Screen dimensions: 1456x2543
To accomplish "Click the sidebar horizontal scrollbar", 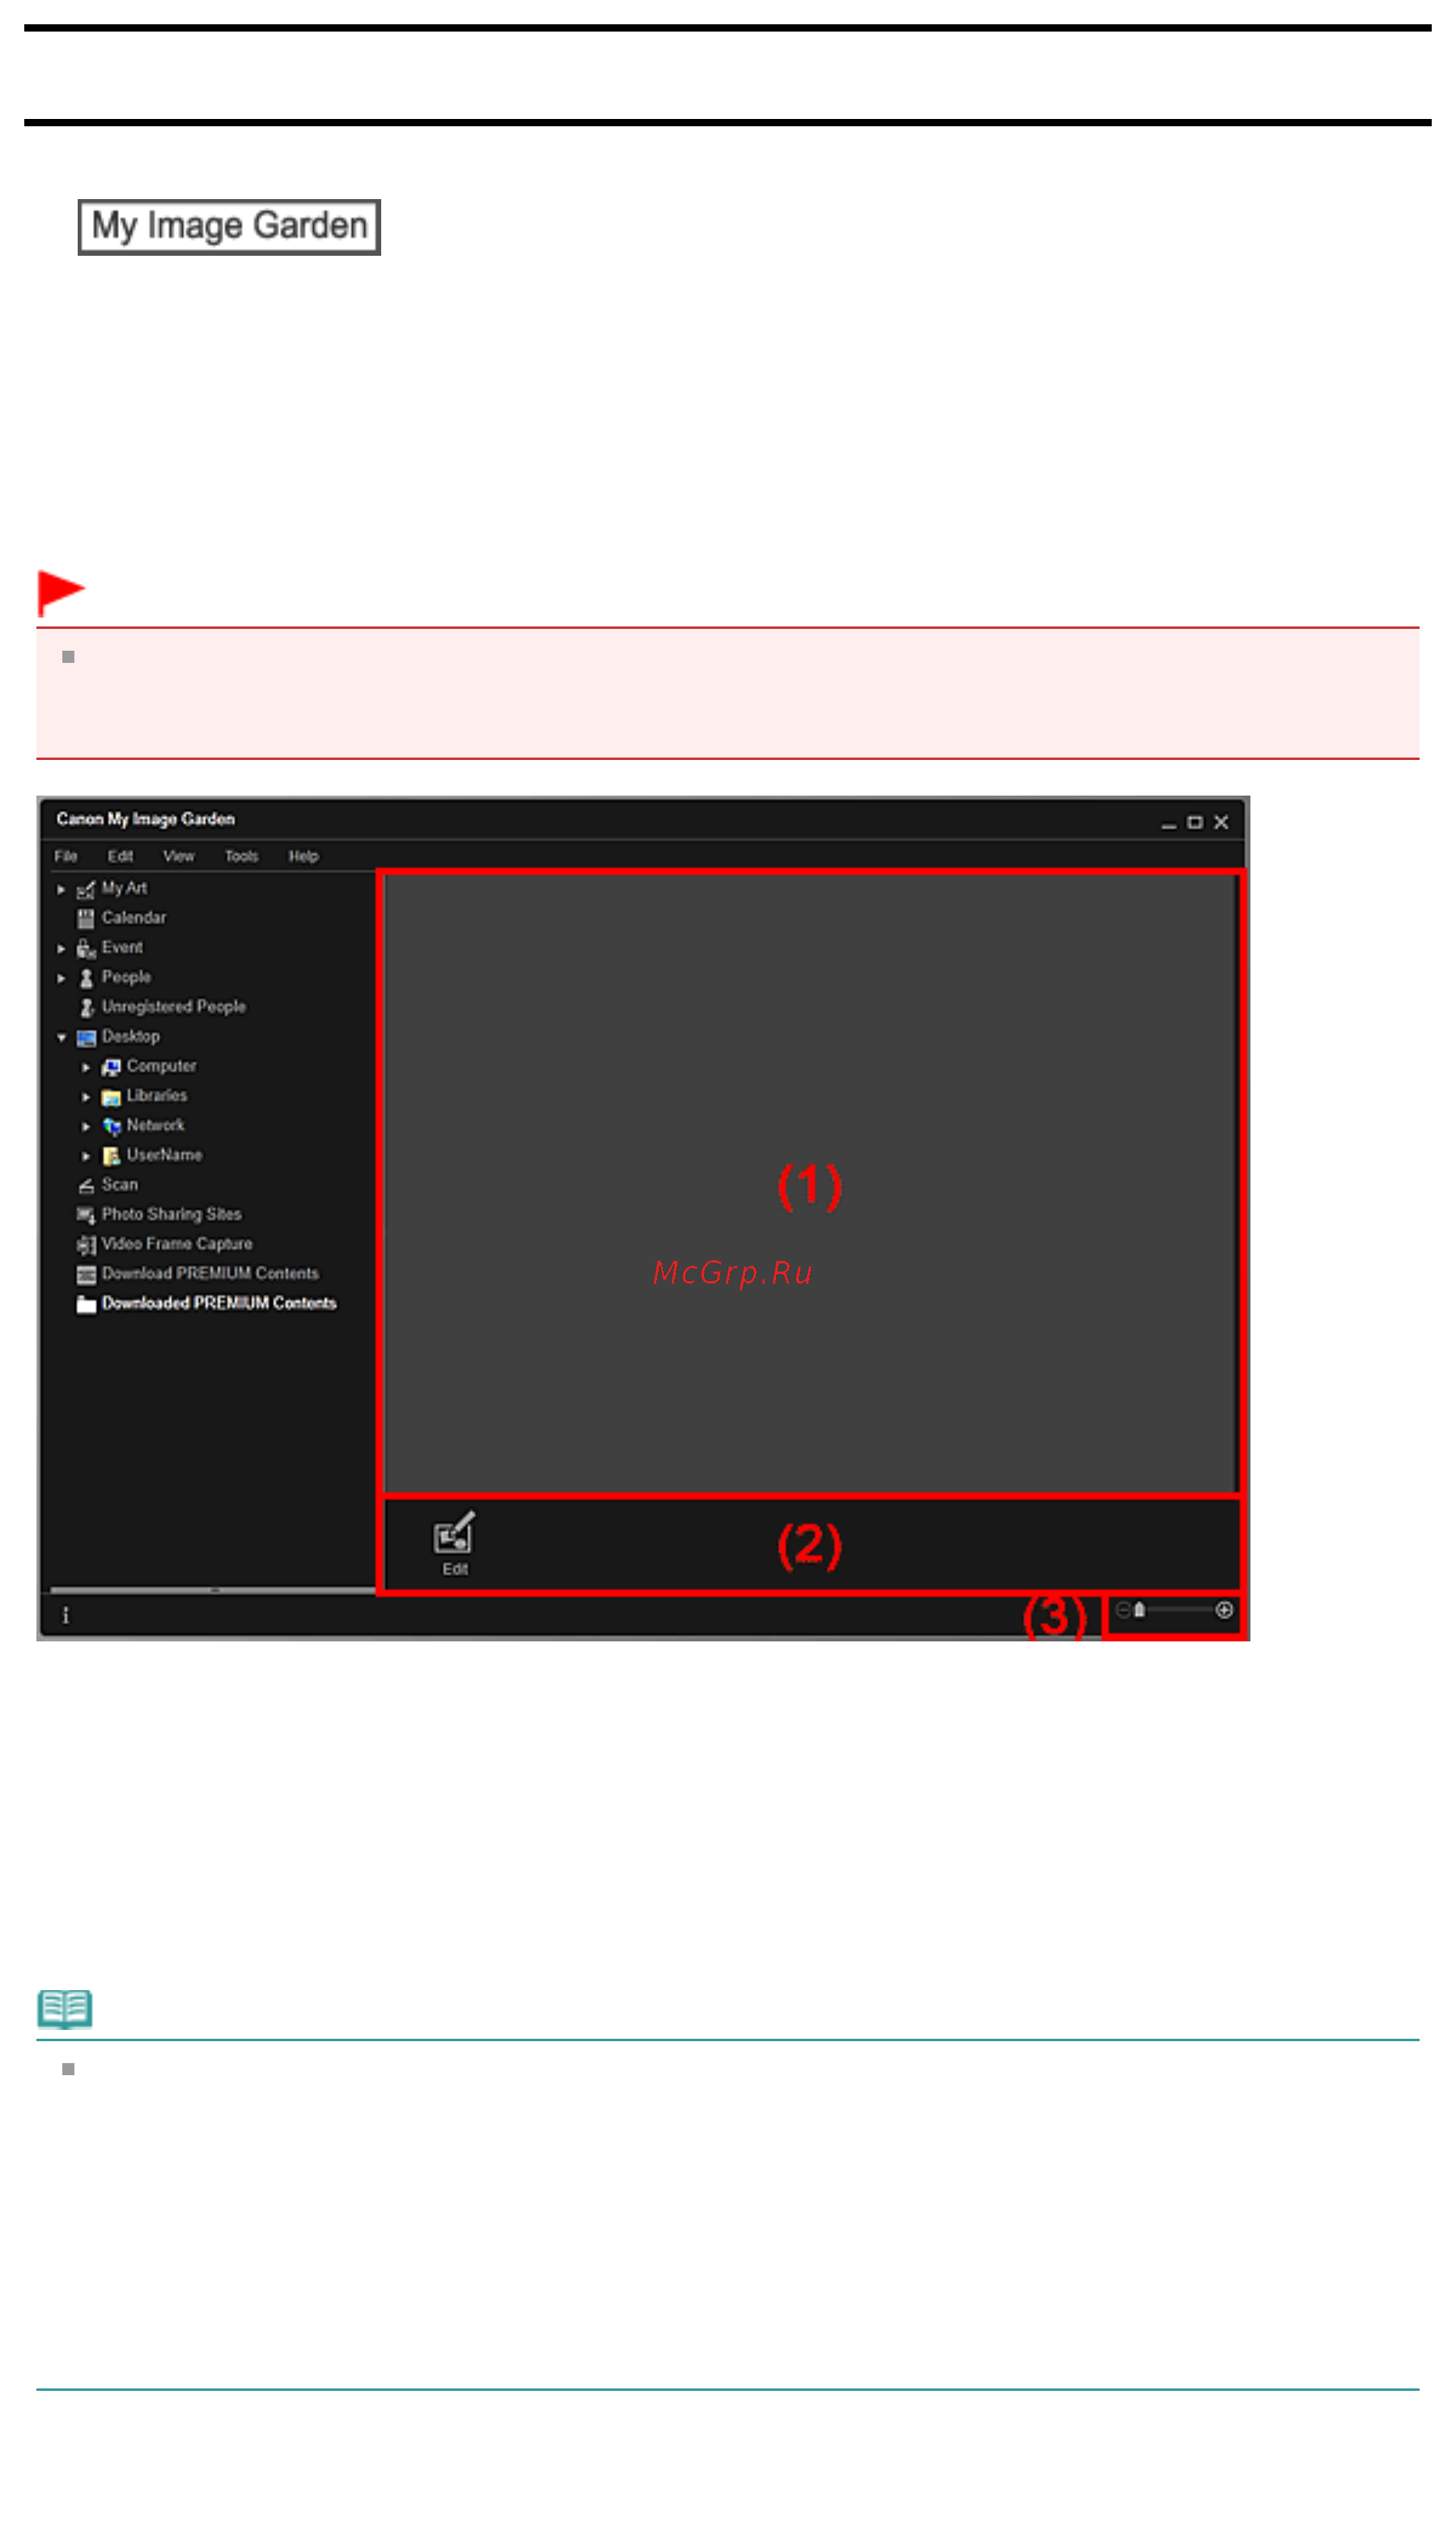I will point(212,1591).
